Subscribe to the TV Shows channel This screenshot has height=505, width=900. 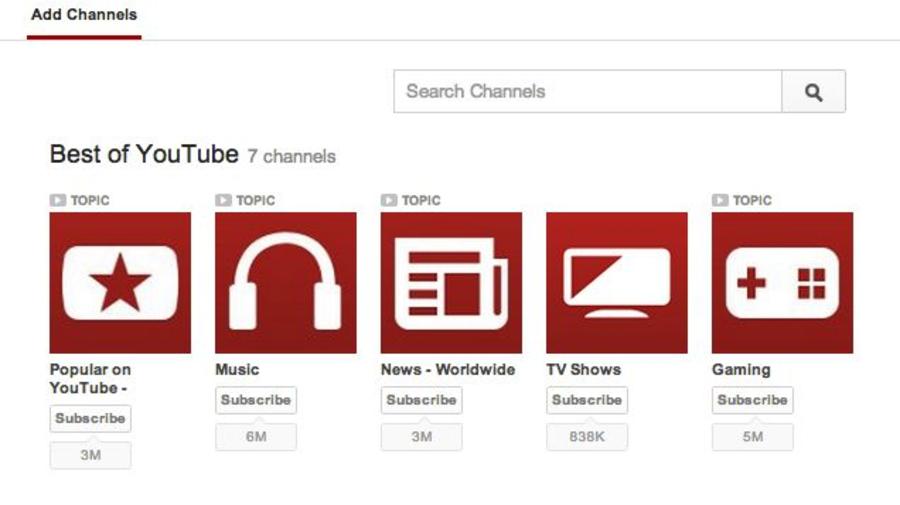click(x=587, y=400)
